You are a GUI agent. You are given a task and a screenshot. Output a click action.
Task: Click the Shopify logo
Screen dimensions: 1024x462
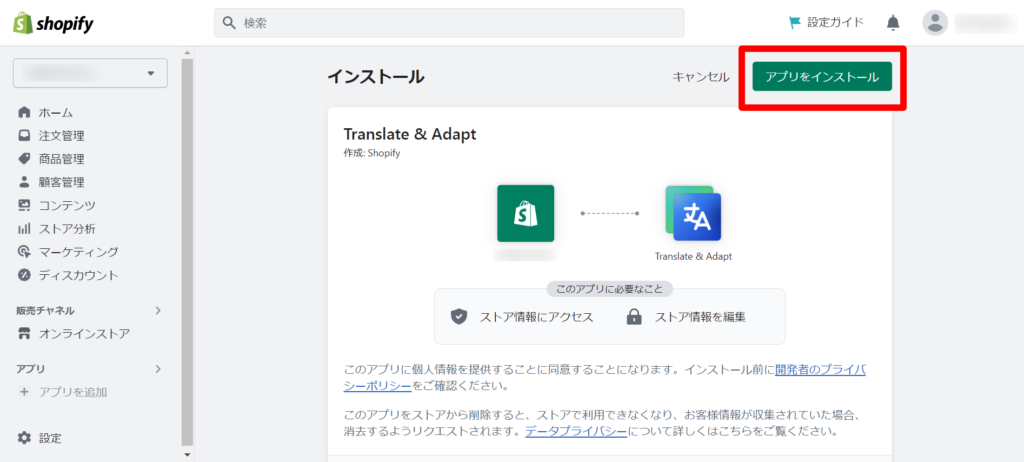click(x=54, y=24)
